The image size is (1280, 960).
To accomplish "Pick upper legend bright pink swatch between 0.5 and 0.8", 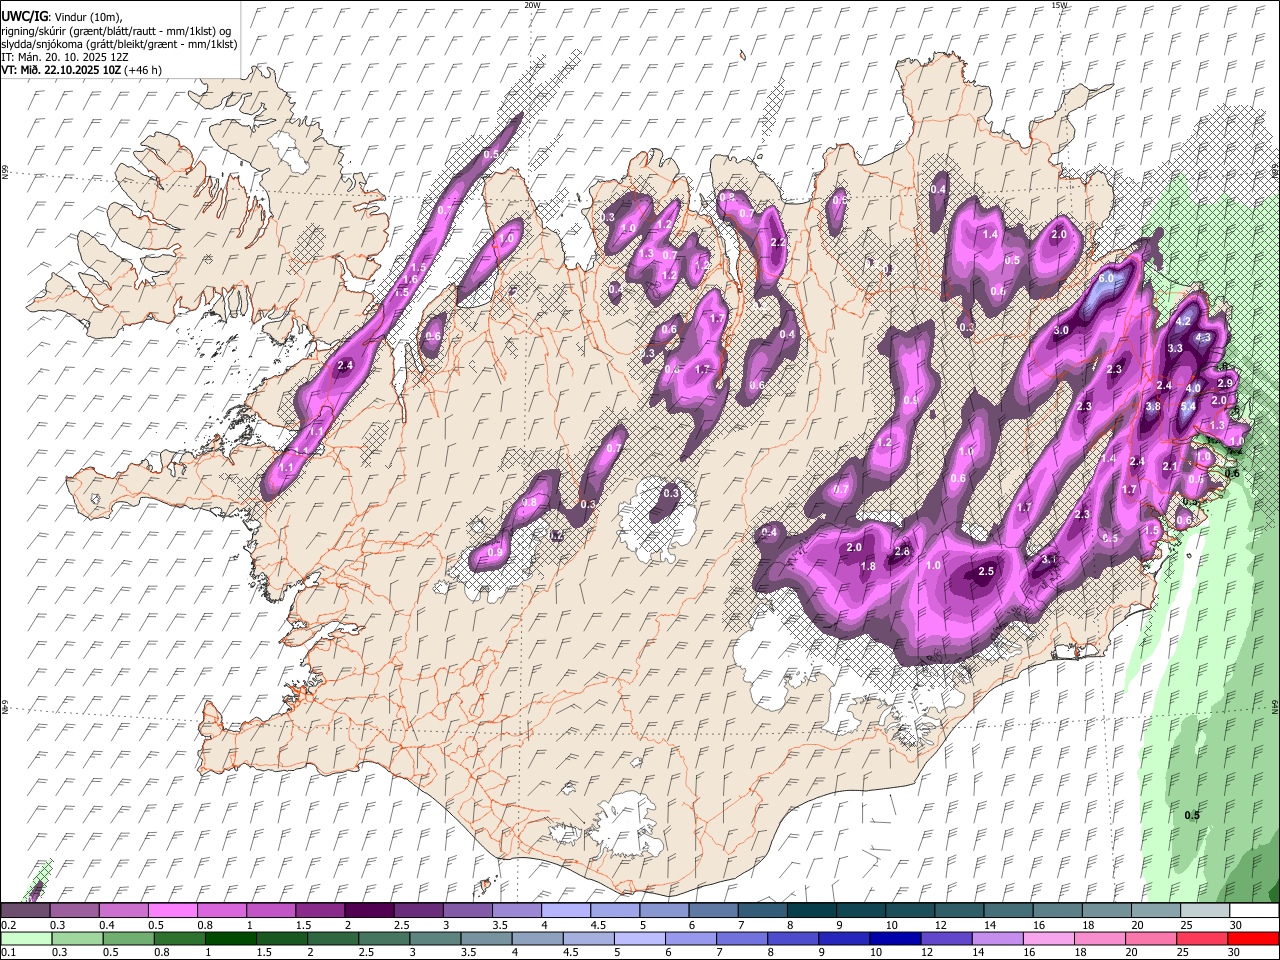I will tap(173, 911).
